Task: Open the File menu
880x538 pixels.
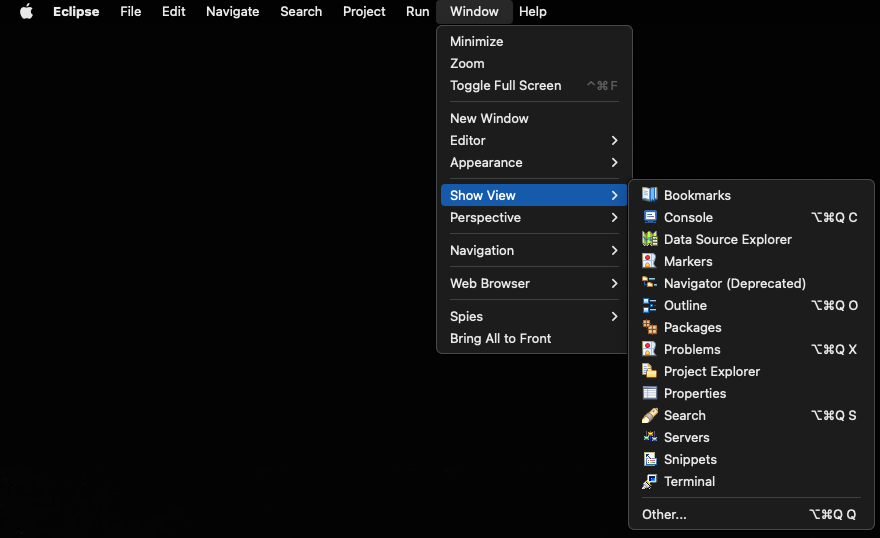Action: pyautogui.click(x=131, y=11)
